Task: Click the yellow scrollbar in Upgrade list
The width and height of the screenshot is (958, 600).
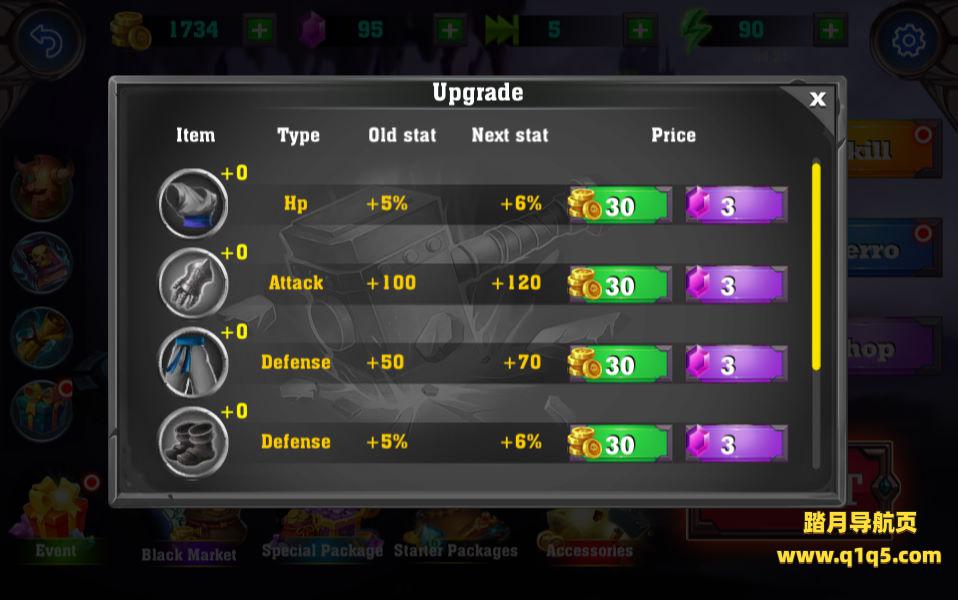Action: [816, 266]
